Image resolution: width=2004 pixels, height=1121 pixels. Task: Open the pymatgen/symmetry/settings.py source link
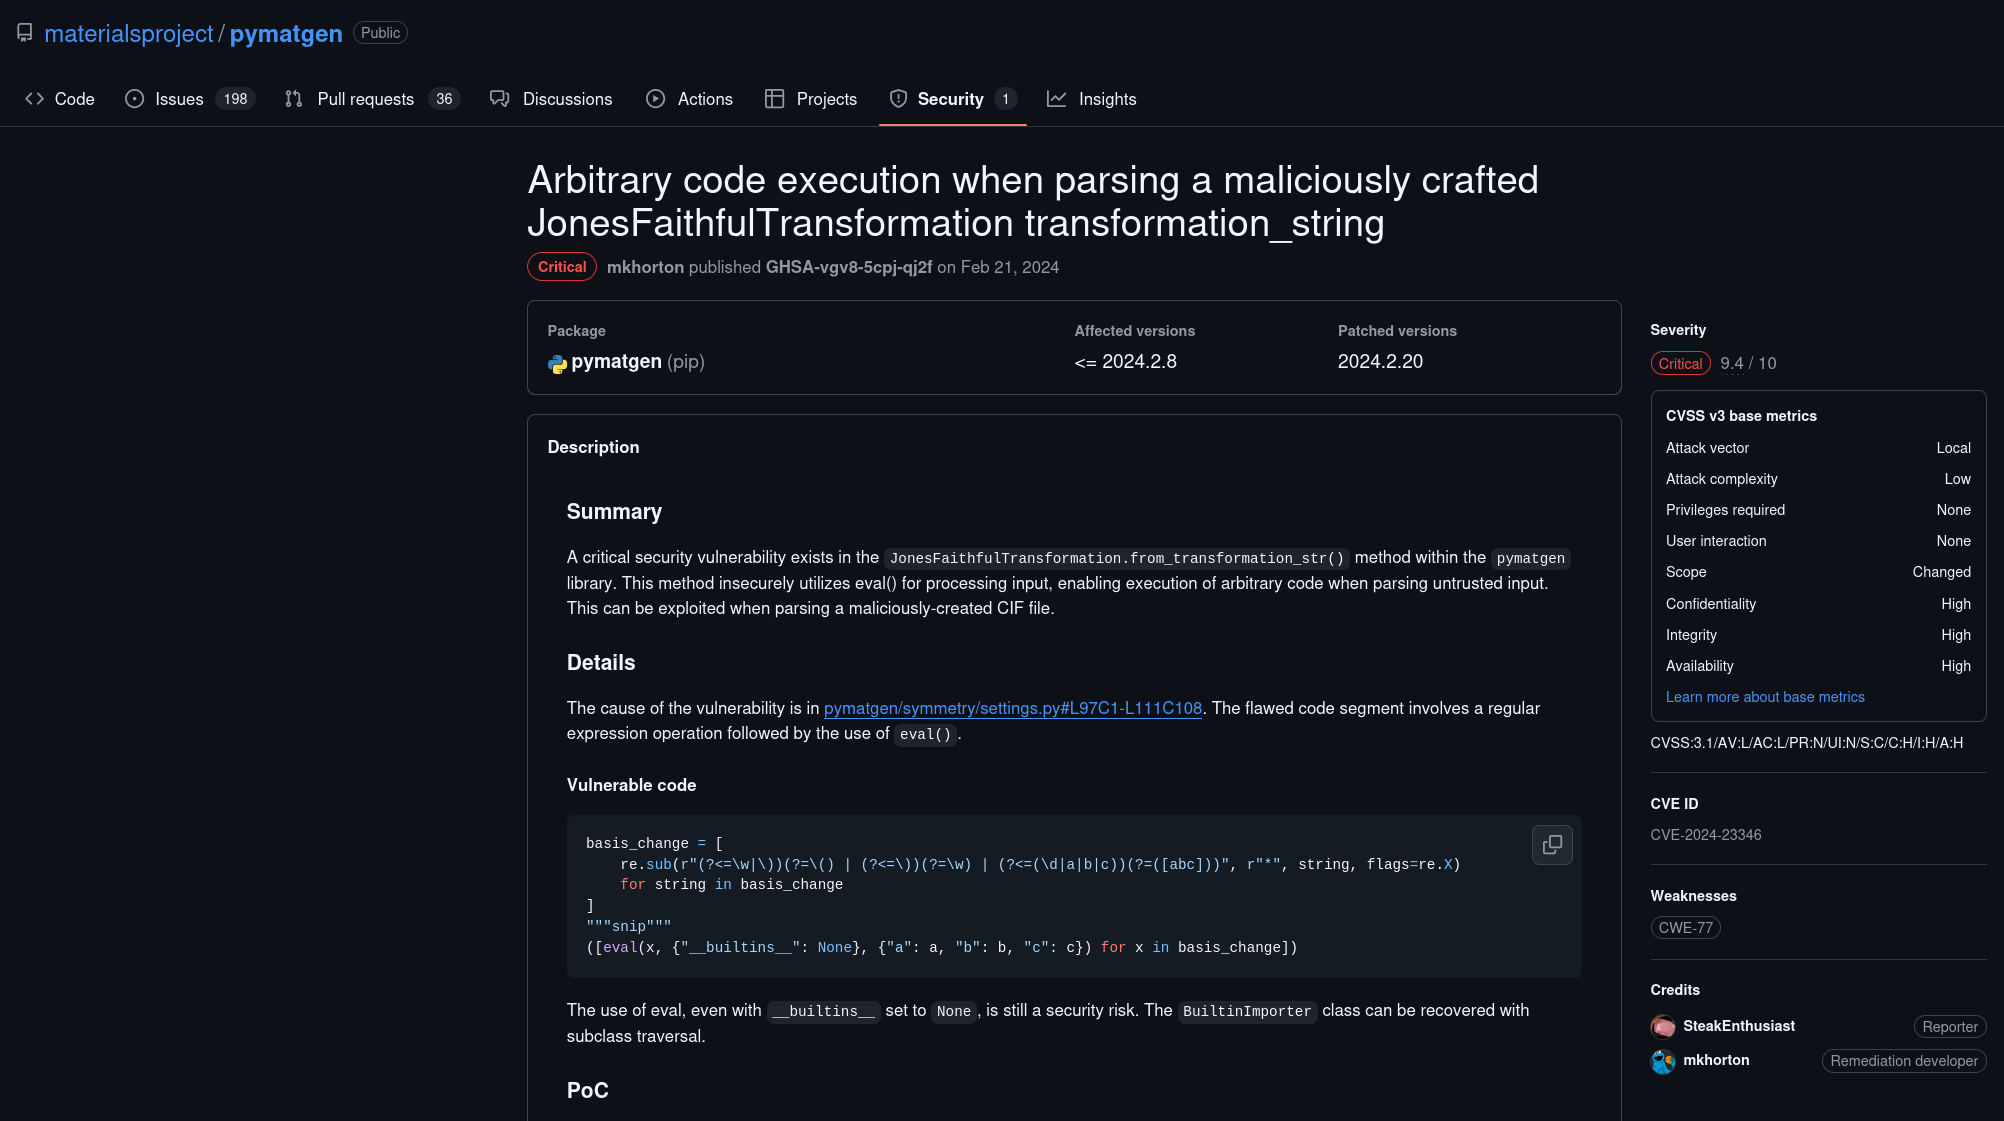[1013, 708]
